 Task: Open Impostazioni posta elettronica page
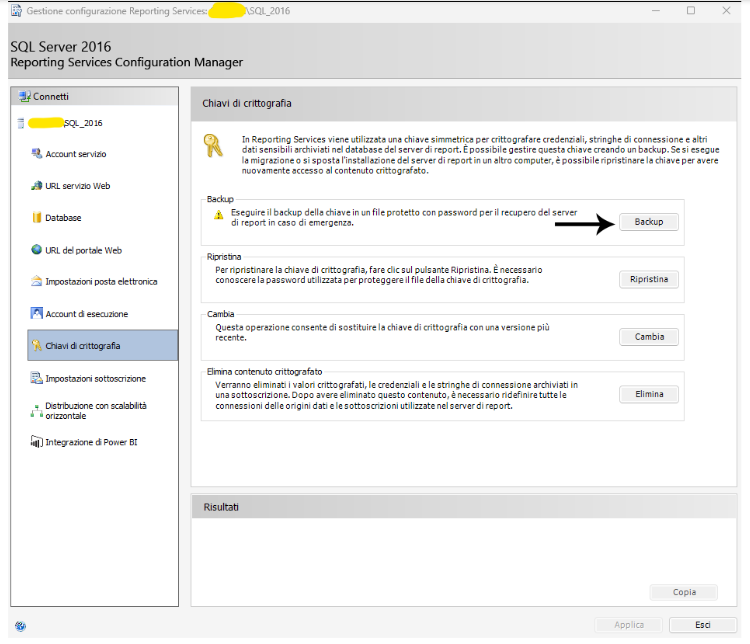(x=101, y=282)
